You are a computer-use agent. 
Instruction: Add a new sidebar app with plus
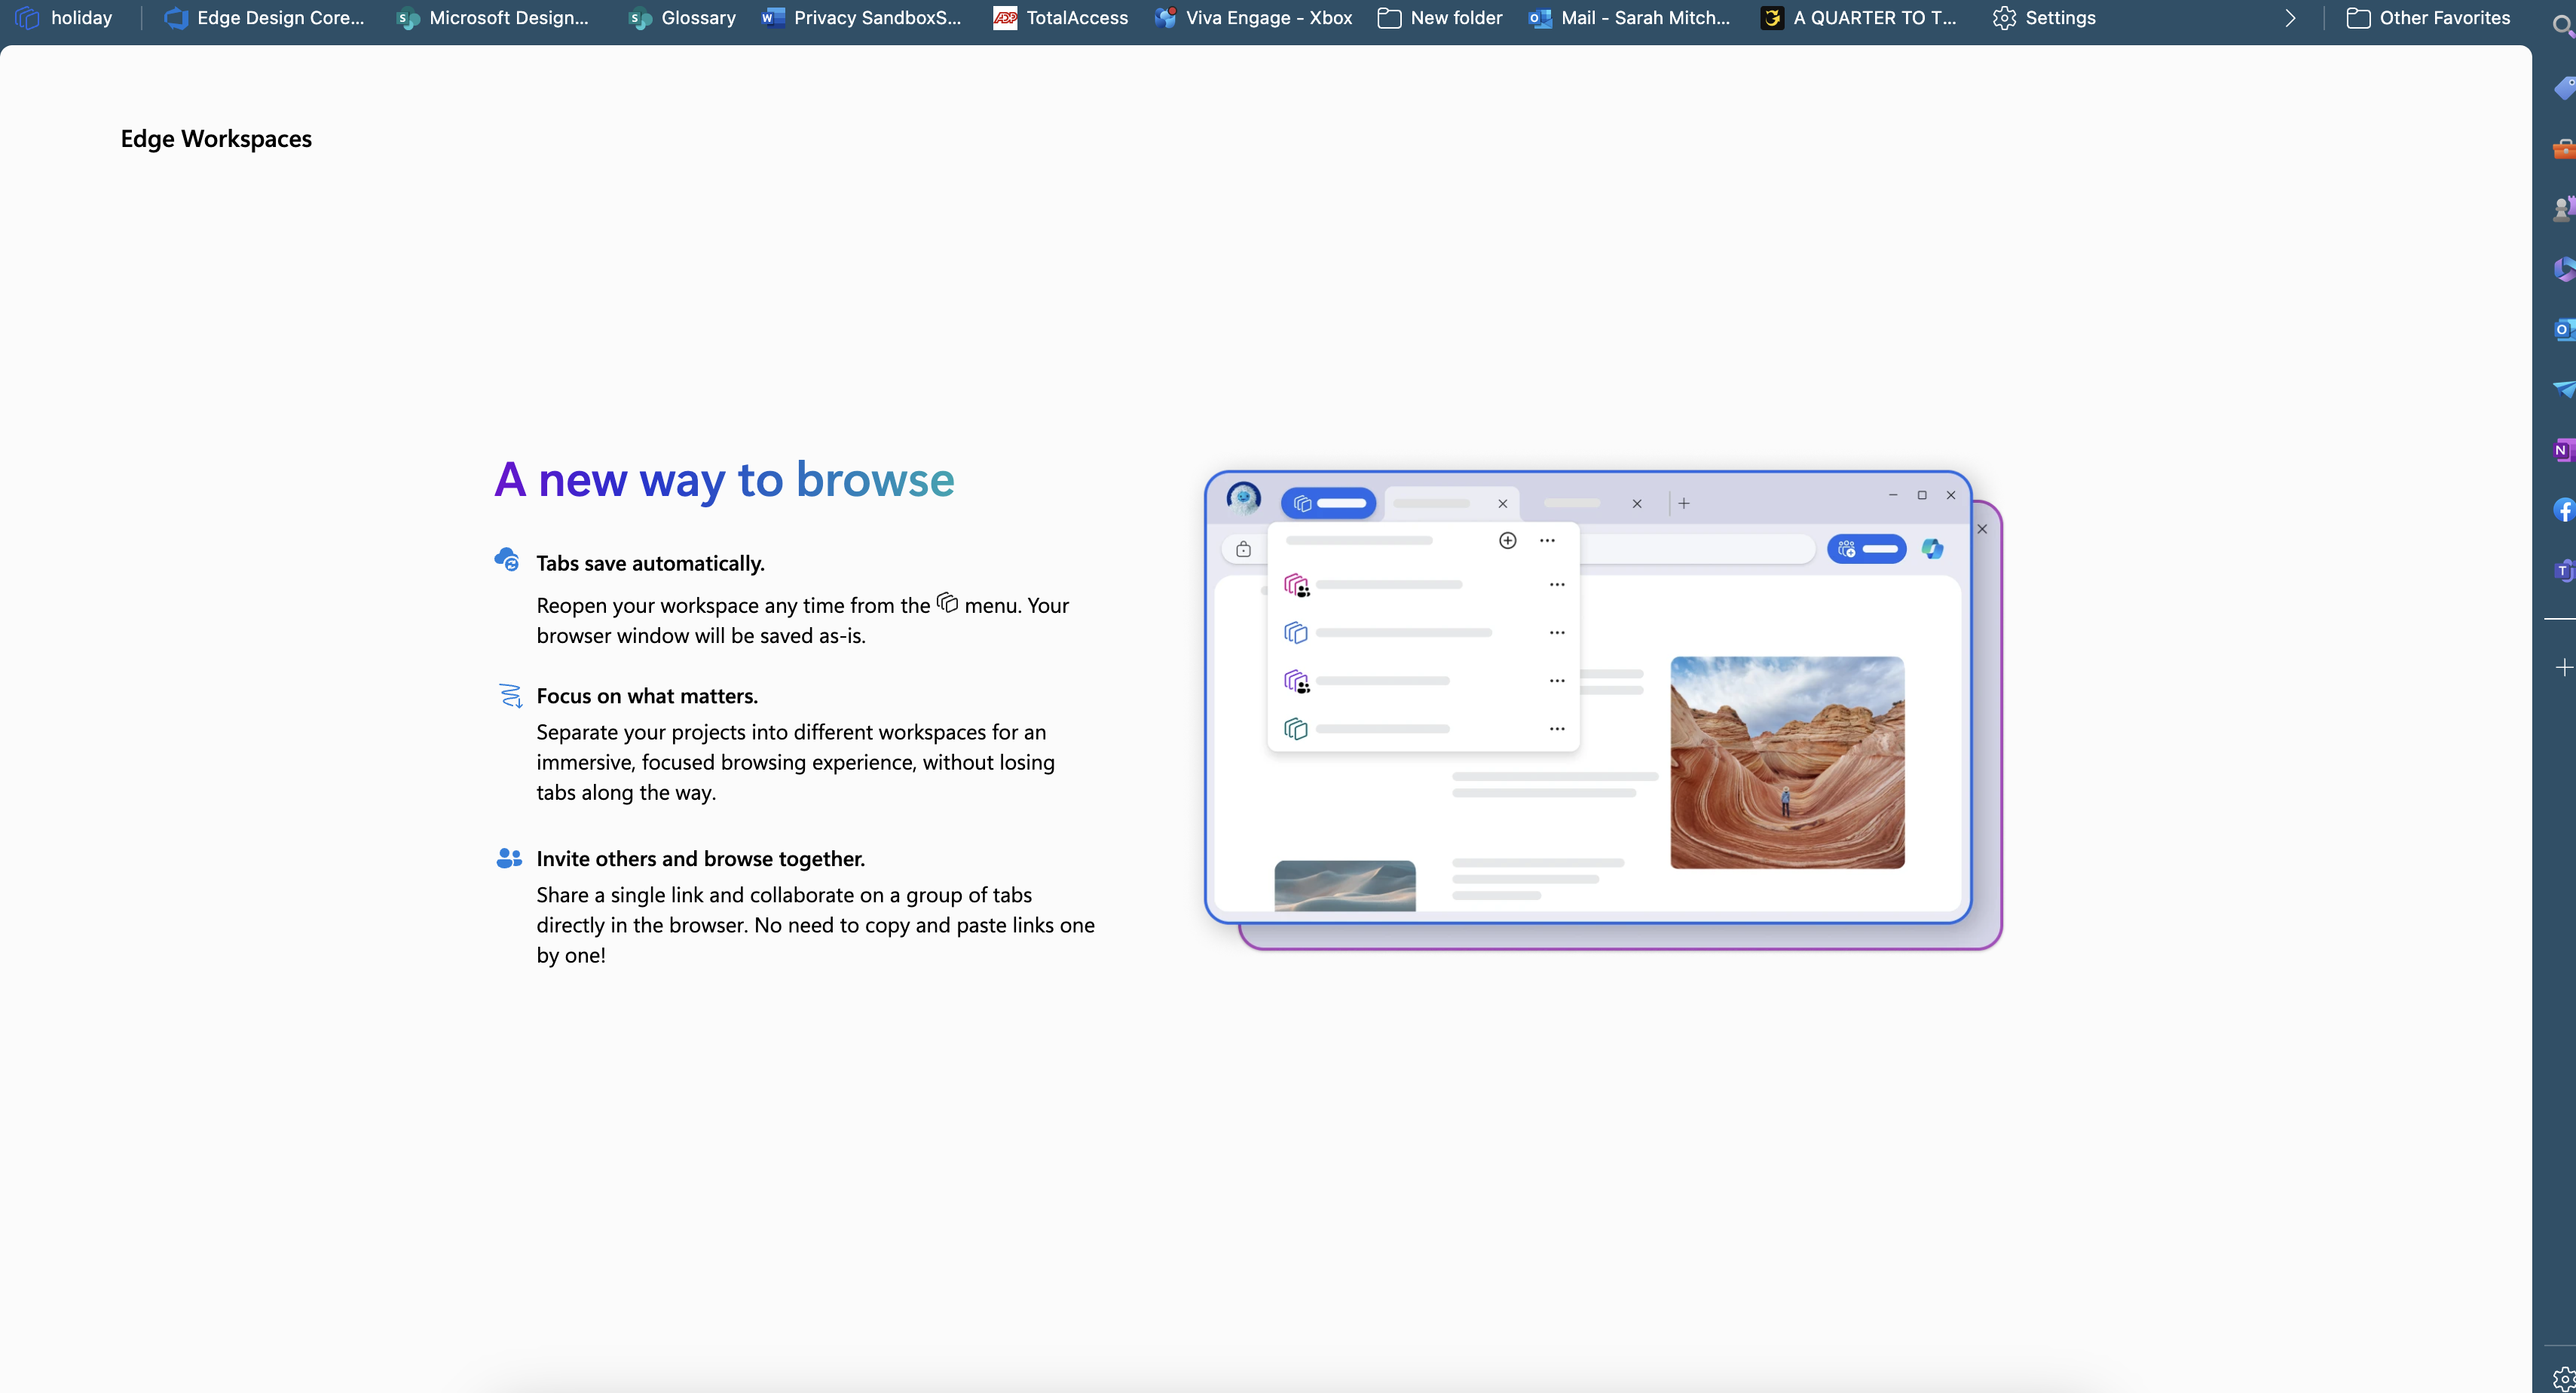tap(2563, 667)
